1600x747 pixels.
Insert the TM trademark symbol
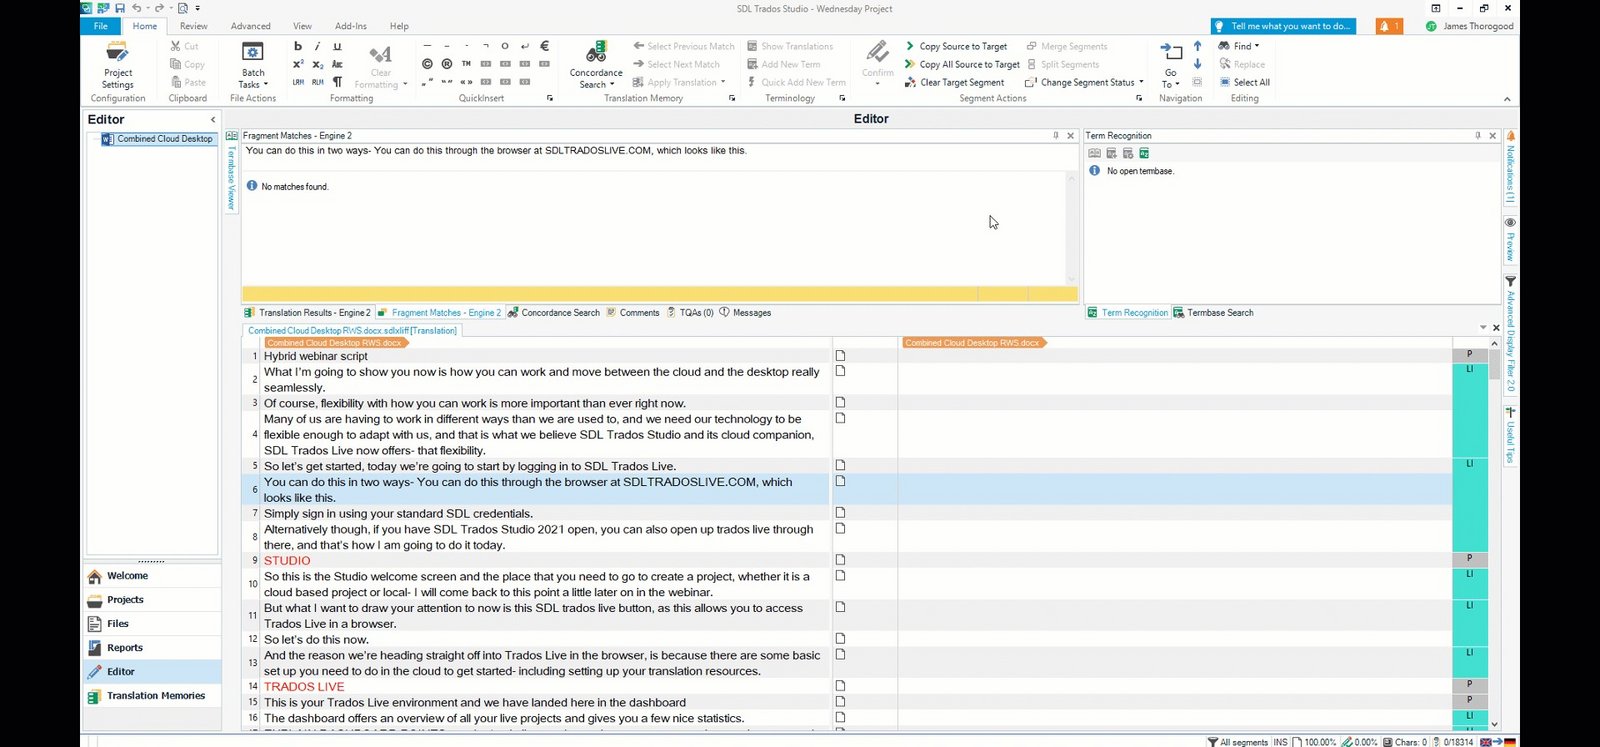466,64
